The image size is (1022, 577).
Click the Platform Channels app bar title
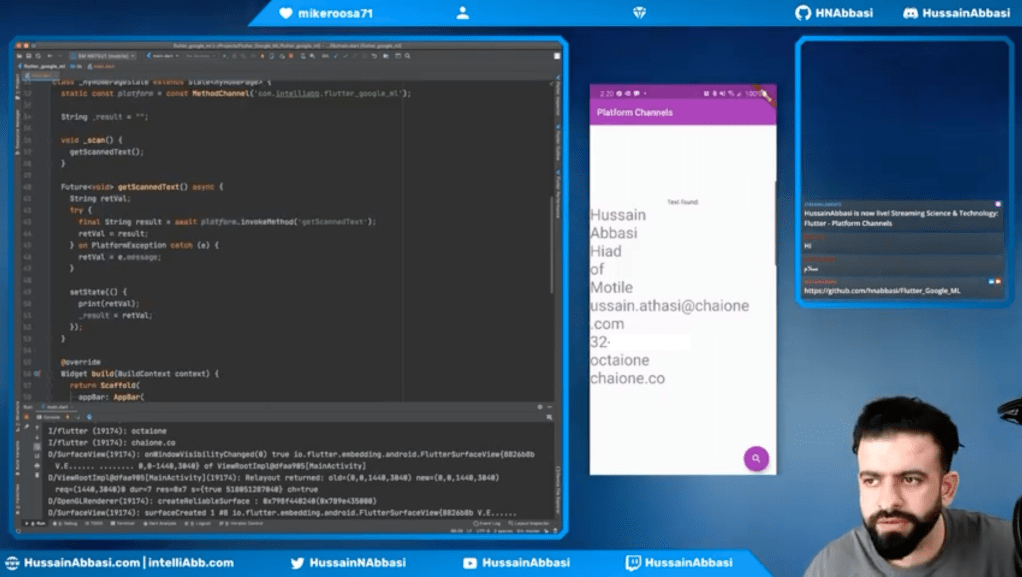tap(635, 112)
